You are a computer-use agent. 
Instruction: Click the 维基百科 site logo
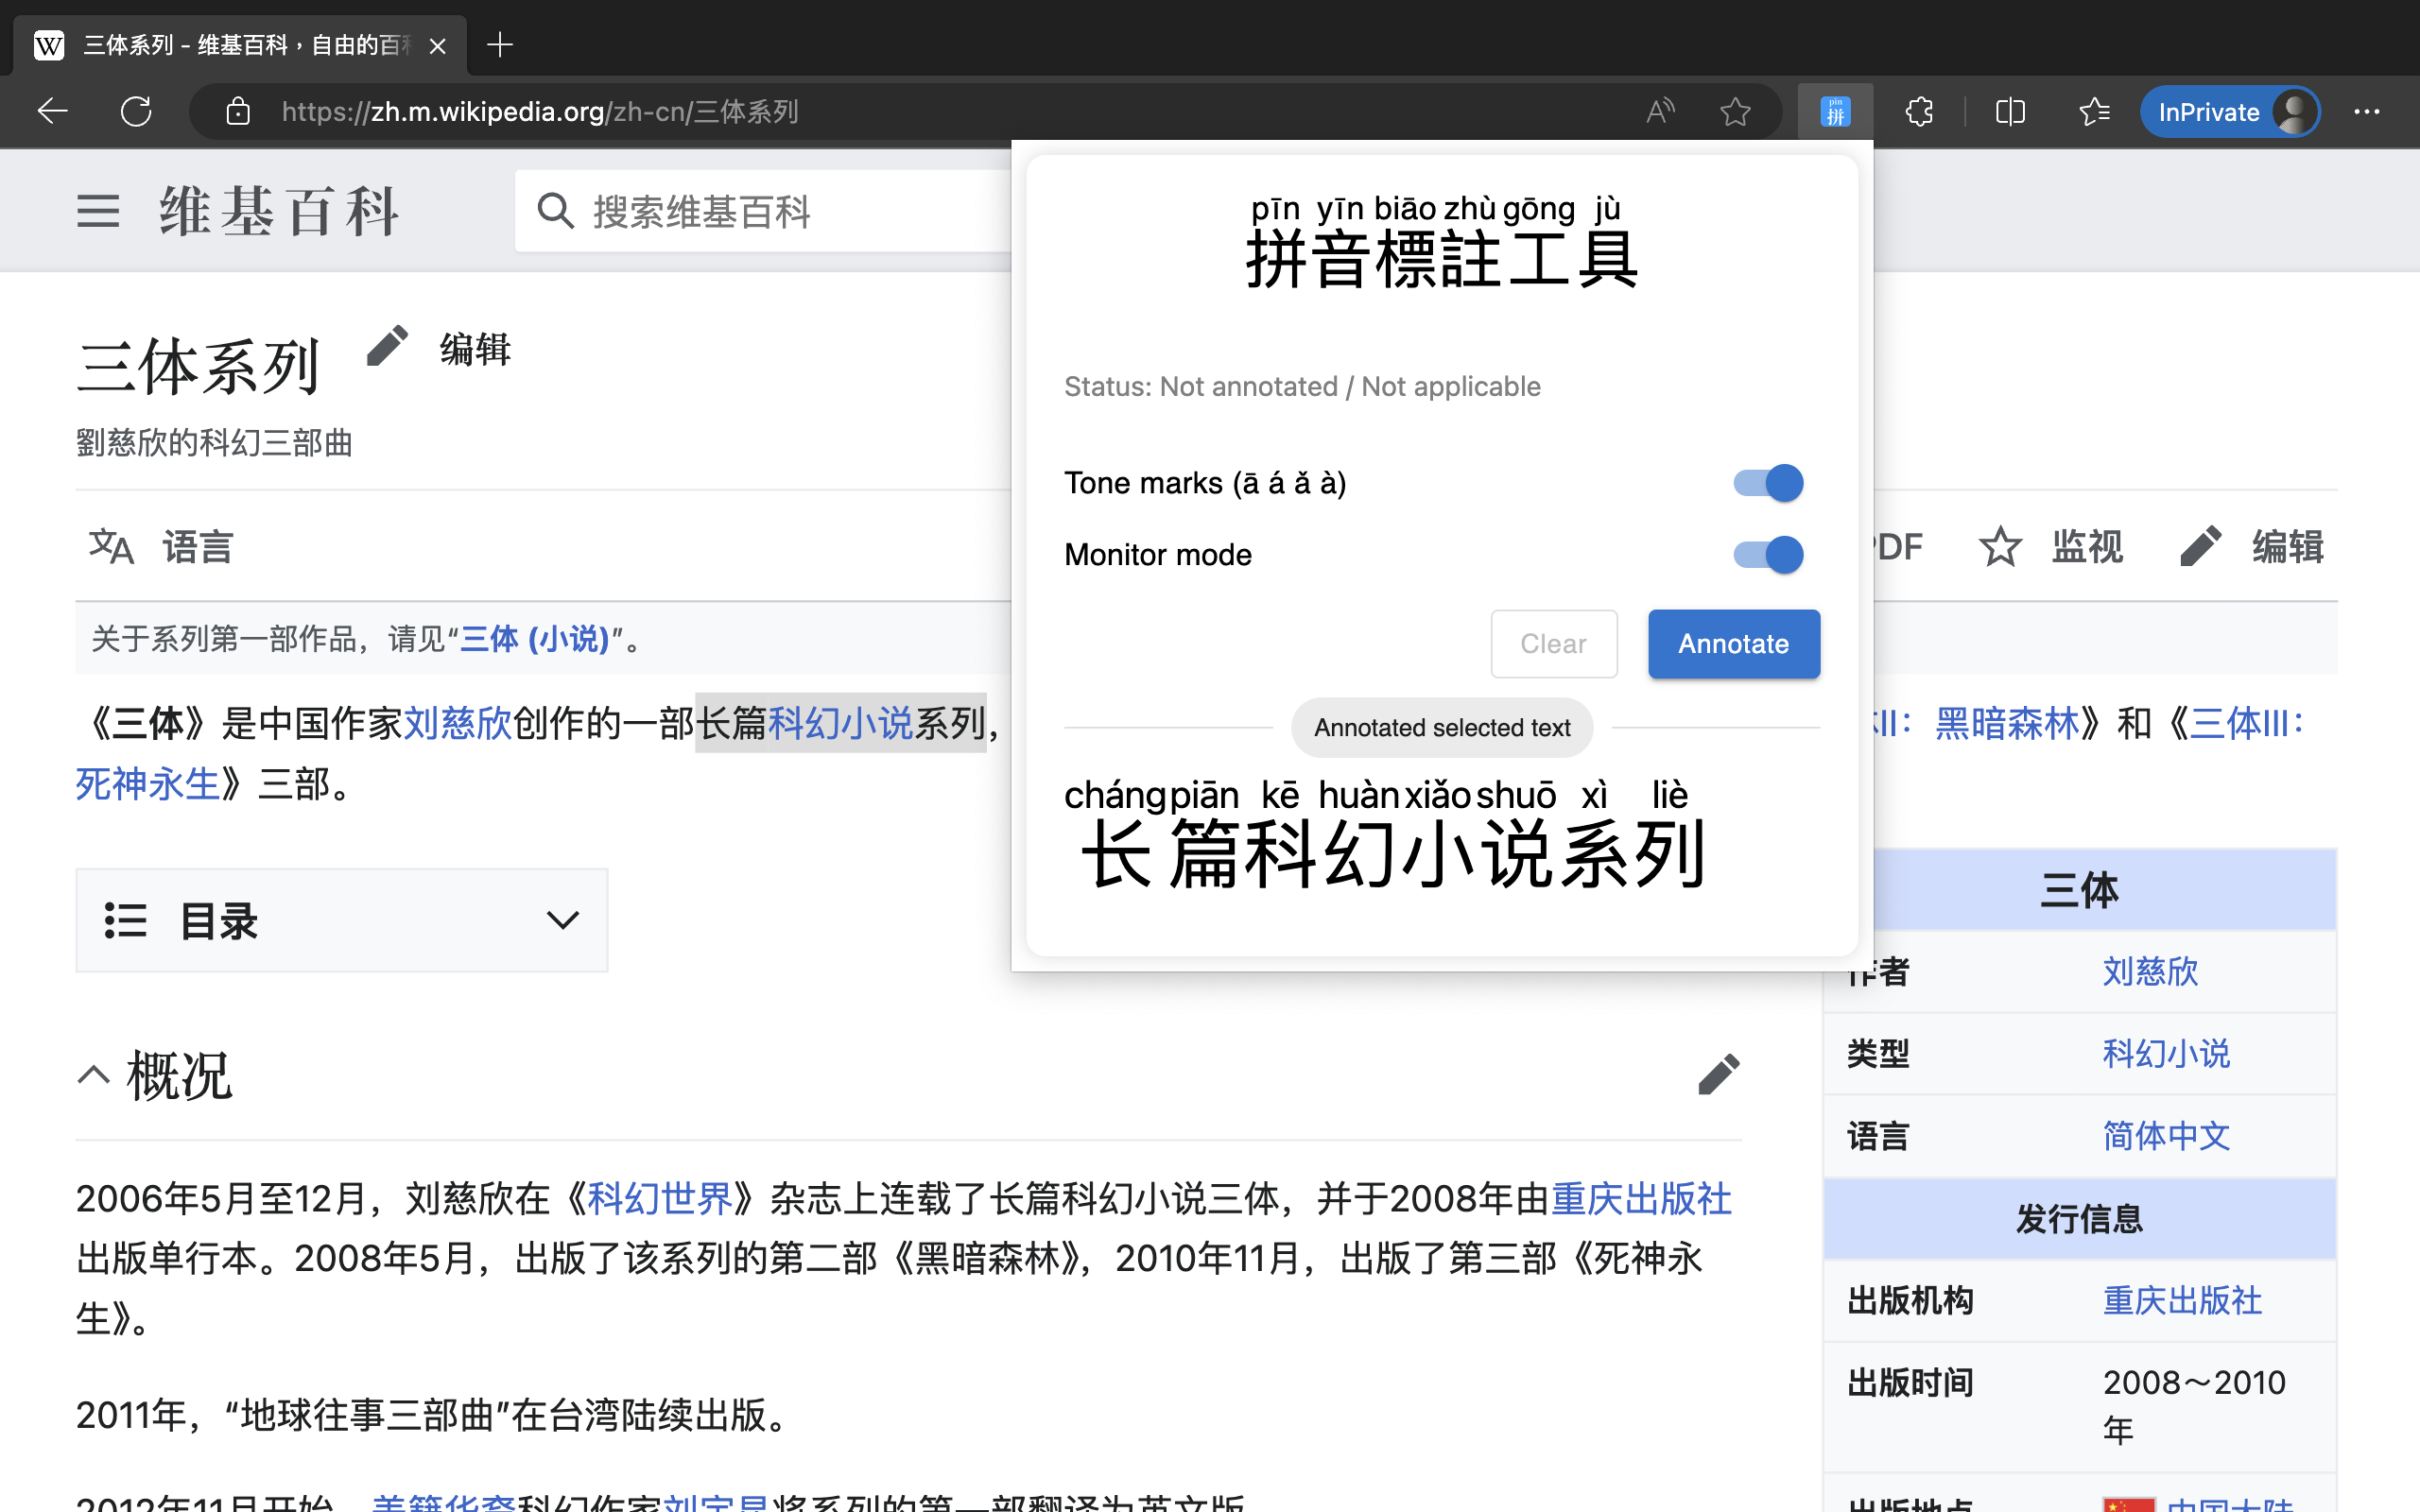pos(280,211)
